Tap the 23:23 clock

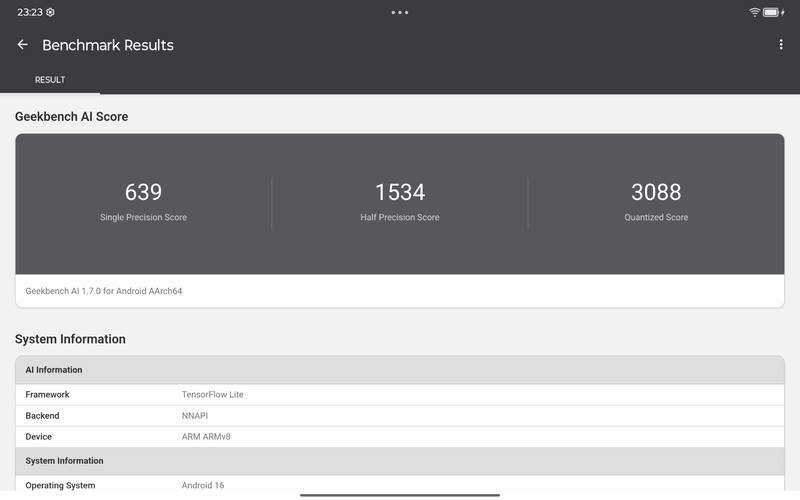pos(30,12)
